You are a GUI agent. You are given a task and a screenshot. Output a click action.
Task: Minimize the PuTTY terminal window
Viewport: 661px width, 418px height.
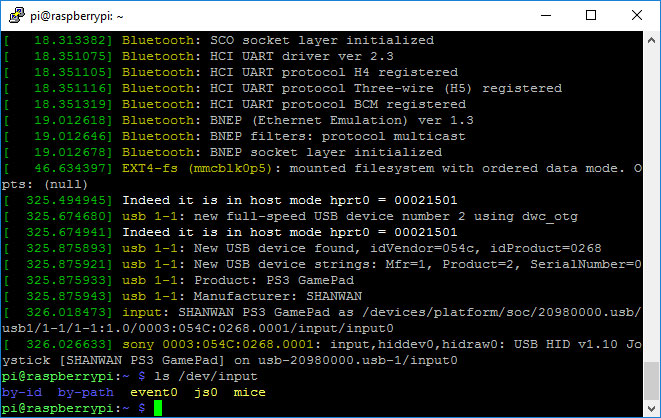(545, 15)
